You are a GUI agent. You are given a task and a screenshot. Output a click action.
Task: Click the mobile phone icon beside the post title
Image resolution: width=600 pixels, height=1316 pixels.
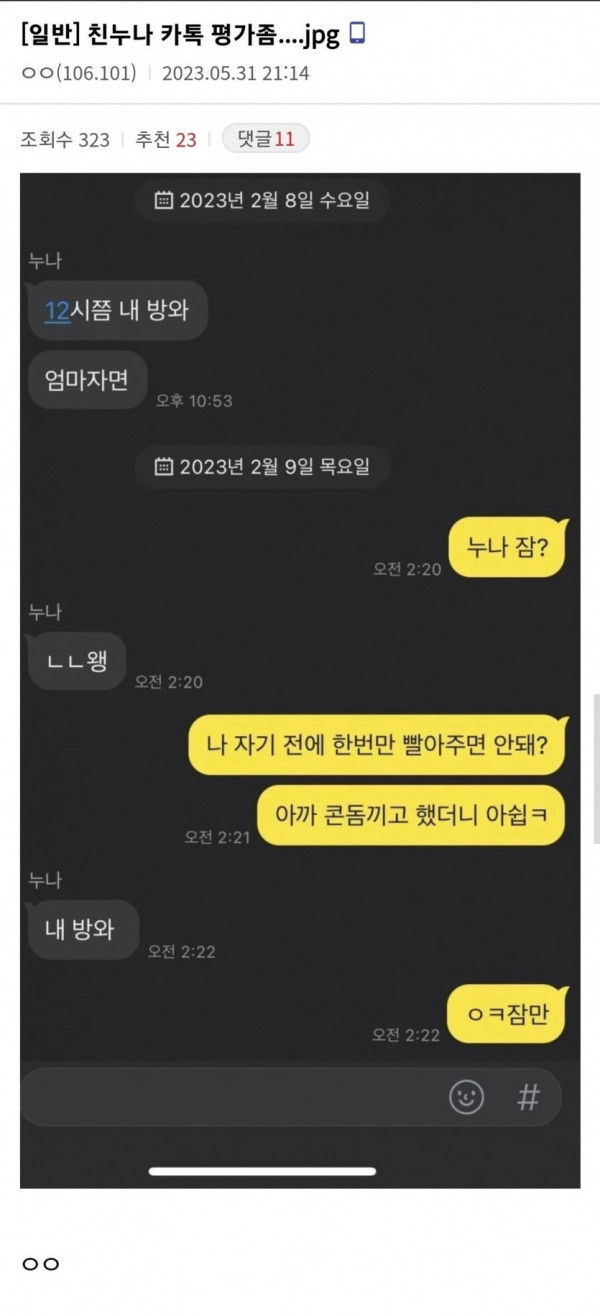pos(357,34)
